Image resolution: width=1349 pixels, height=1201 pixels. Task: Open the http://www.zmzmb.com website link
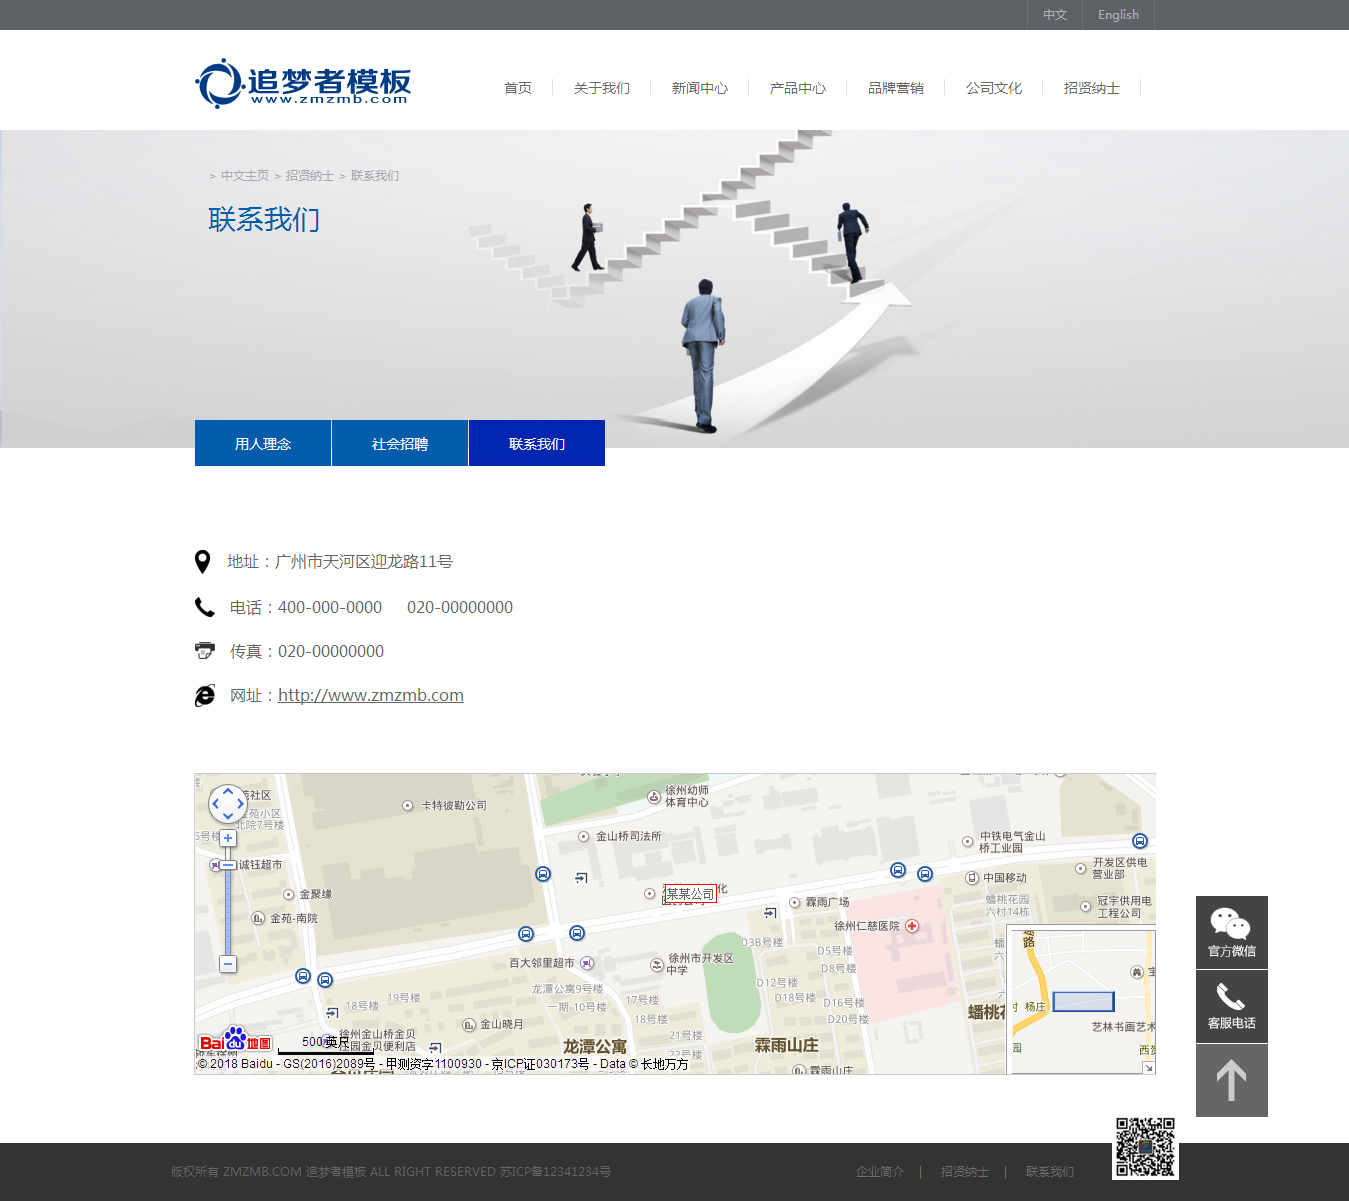click(x=370, y=695)
